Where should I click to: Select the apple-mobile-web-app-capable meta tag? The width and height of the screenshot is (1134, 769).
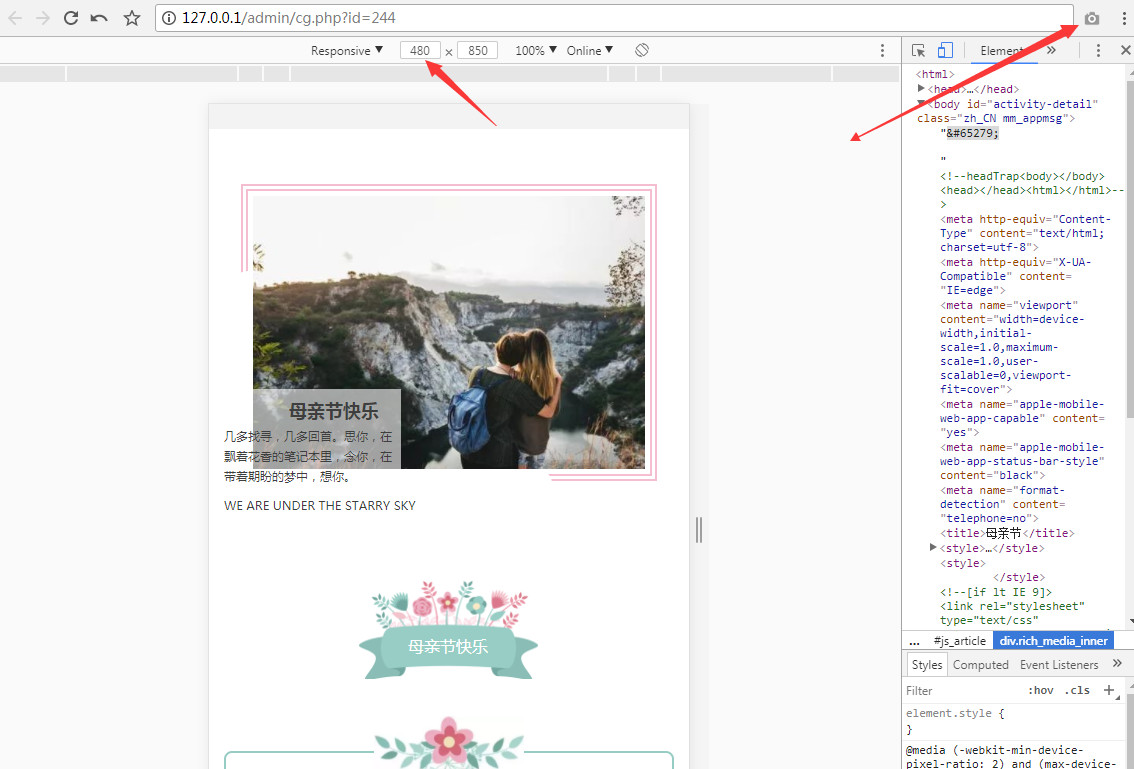[1023, 418]
